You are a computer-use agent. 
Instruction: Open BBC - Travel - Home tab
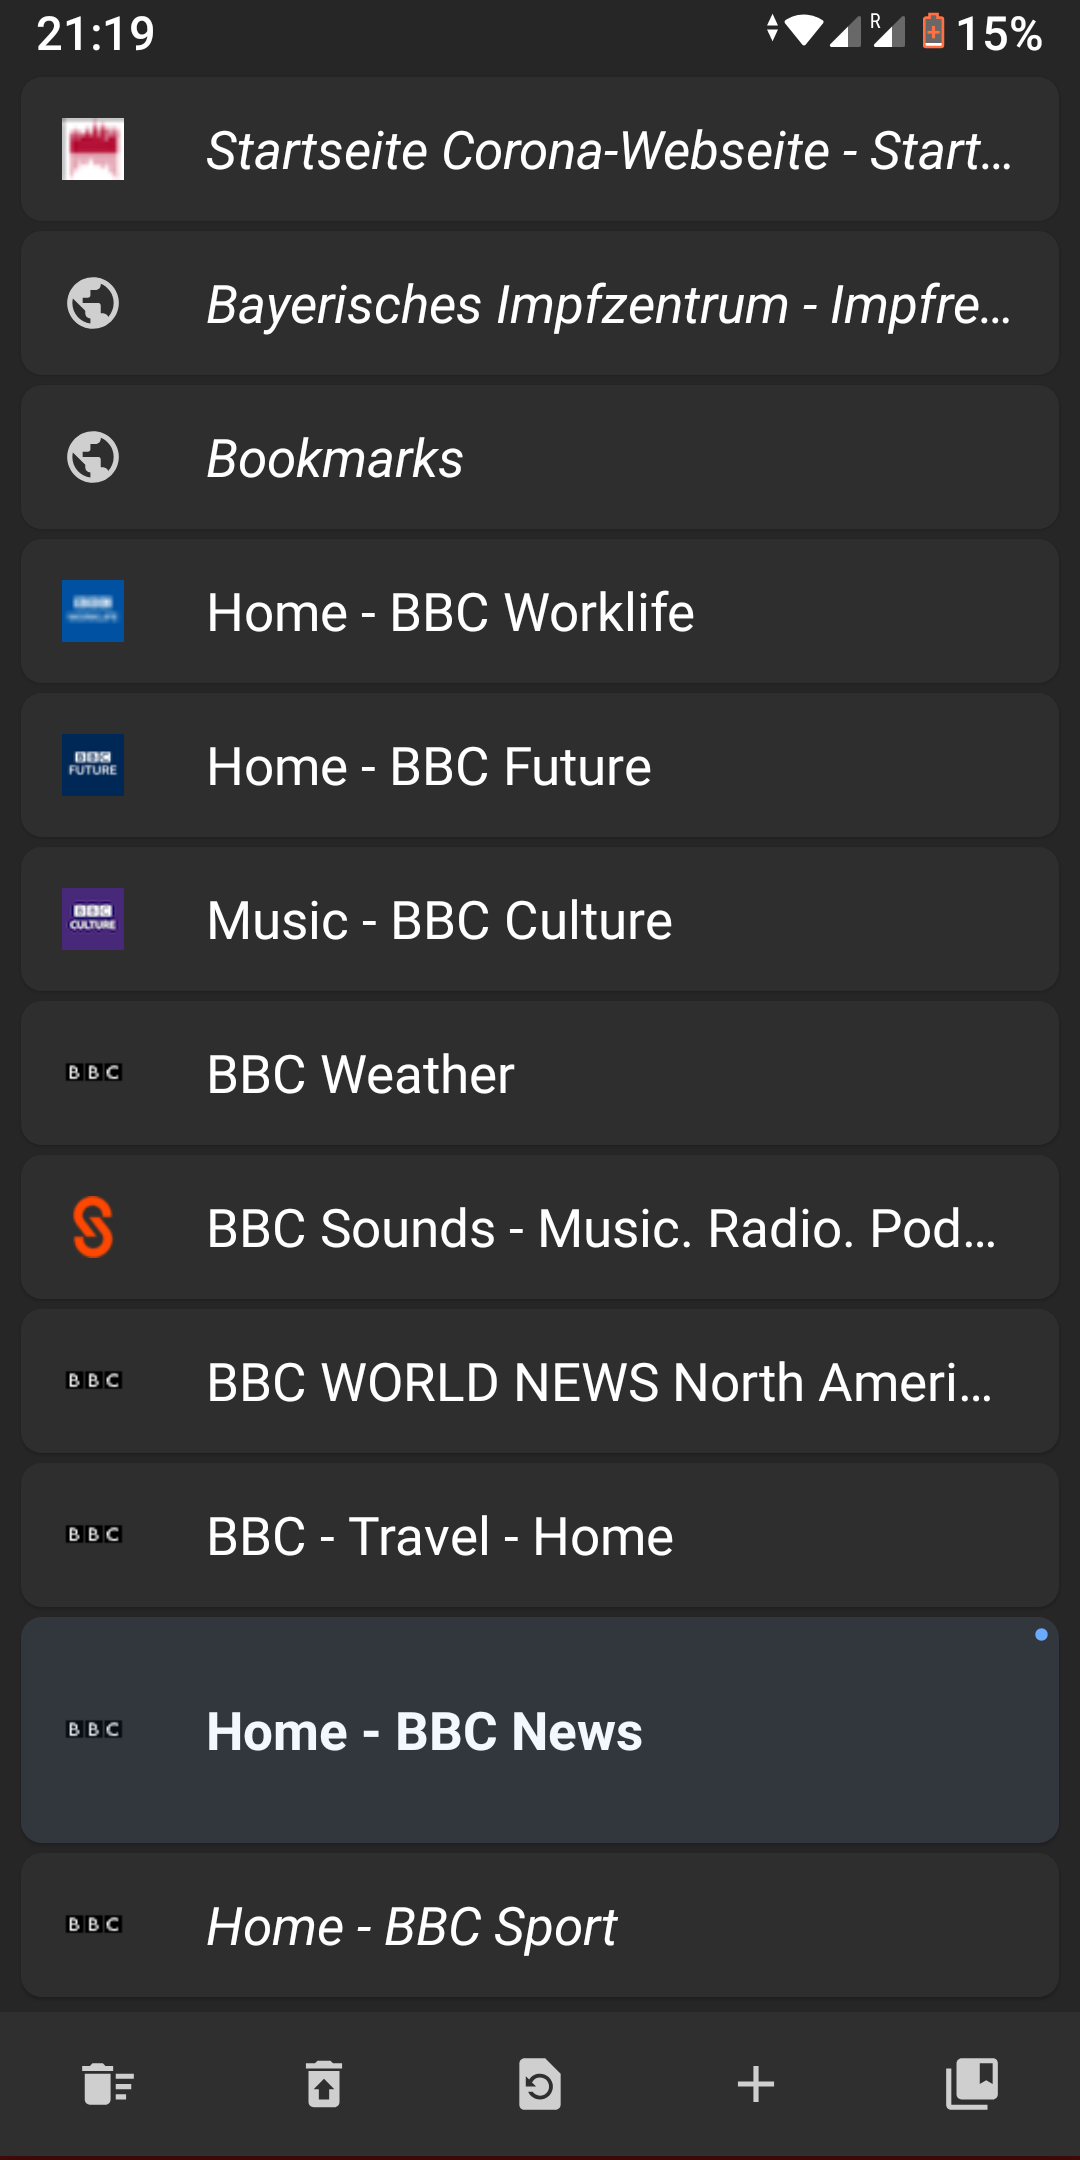[540, 1536]
